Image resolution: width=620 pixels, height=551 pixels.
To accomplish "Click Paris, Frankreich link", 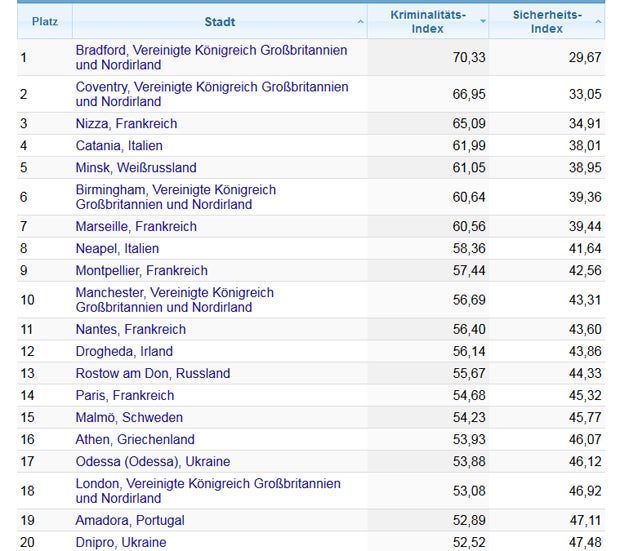I will (x=125, y=395).
